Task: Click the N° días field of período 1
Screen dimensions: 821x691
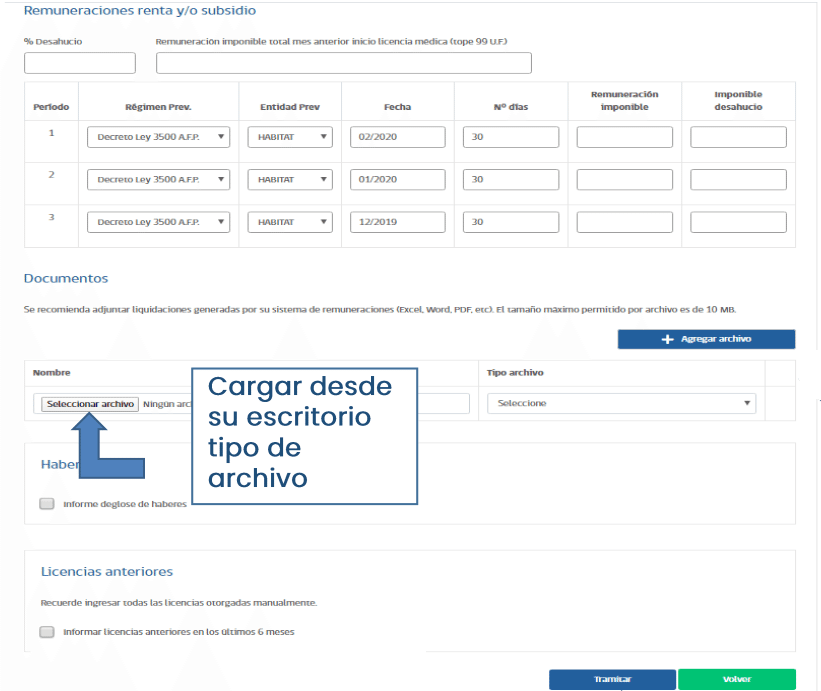Action: coord(510,137)
